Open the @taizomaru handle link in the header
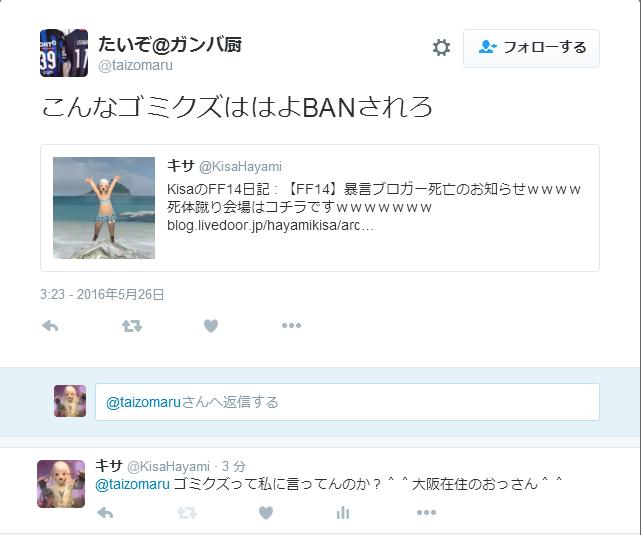This screenshot has height=535, width=641. 135,65
